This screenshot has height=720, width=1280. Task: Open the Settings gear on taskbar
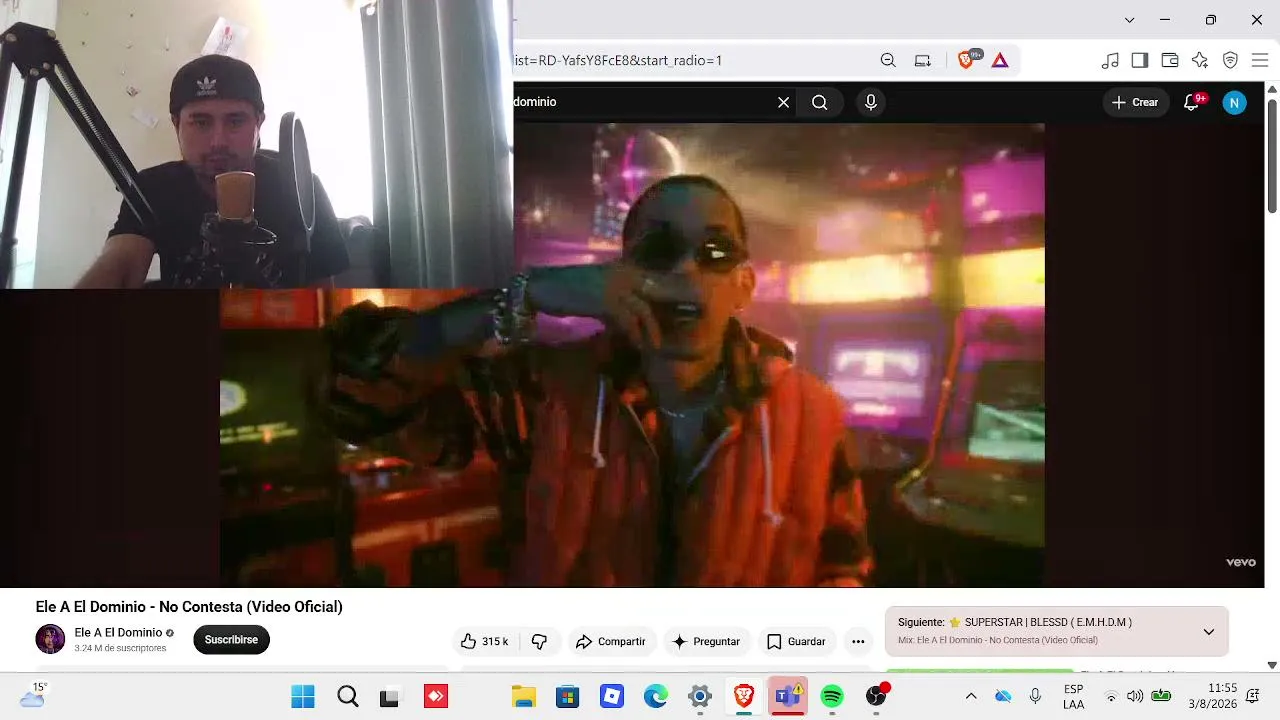coord(700,696)
